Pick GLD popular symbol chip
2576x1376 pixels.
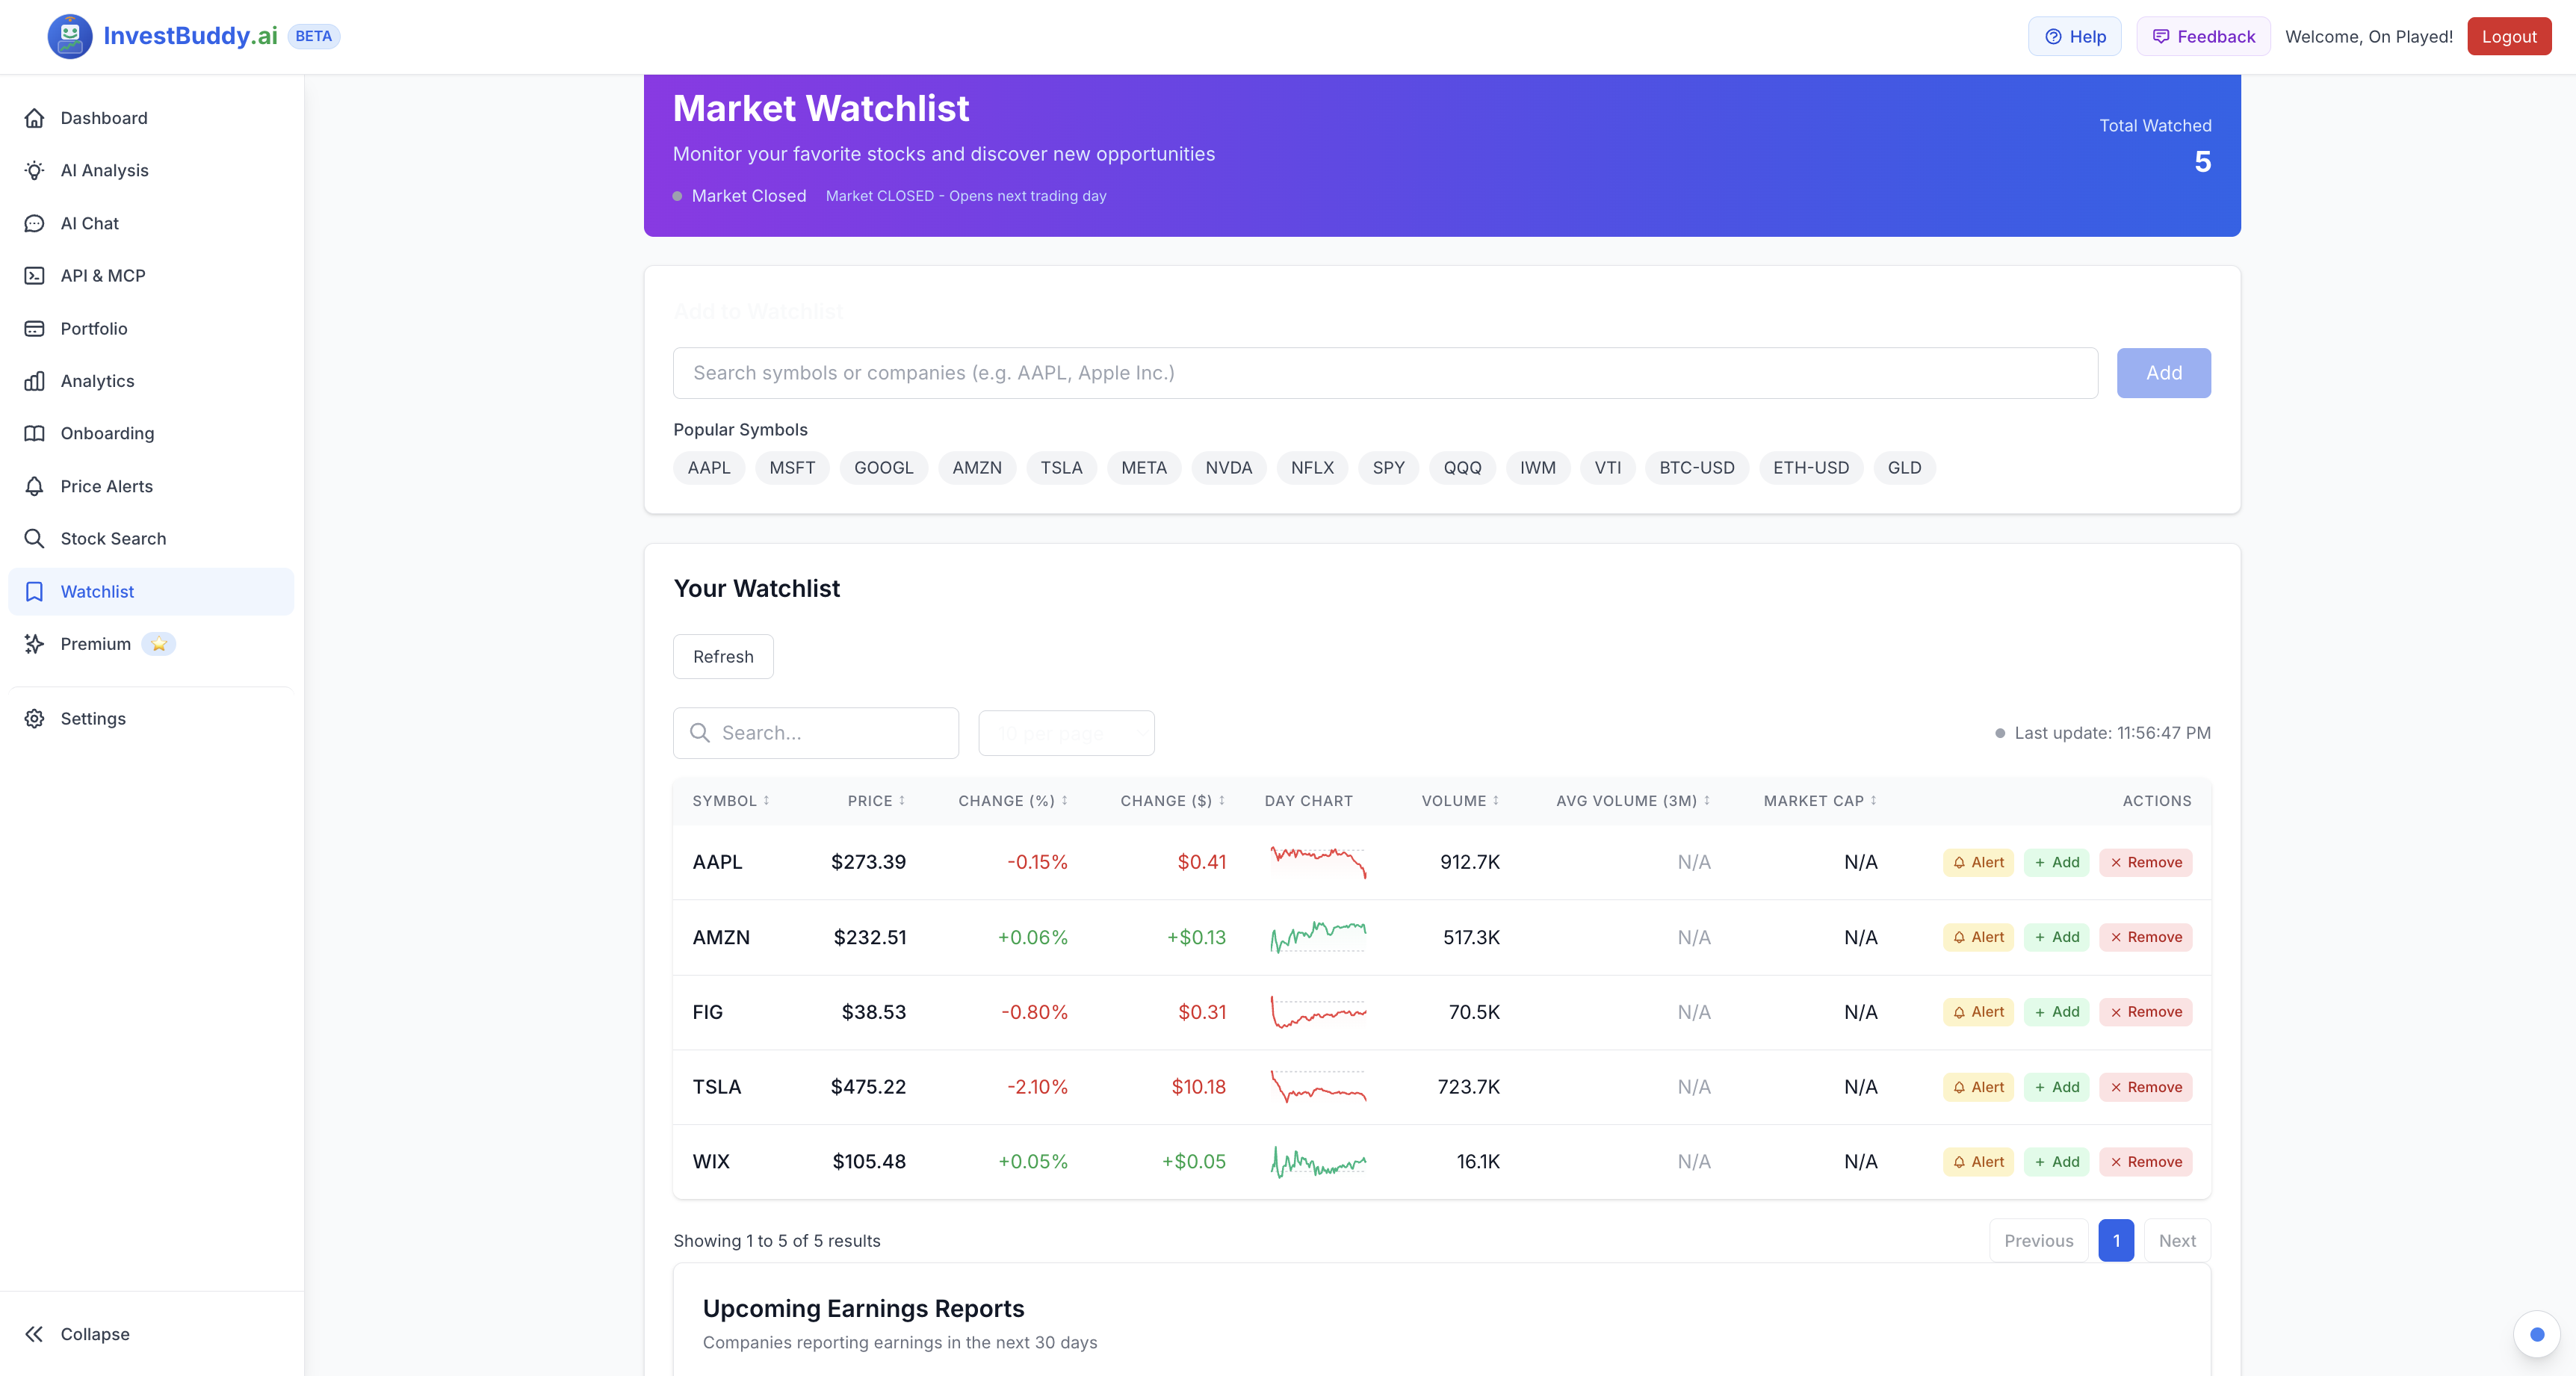click(x=1904, y=468)
